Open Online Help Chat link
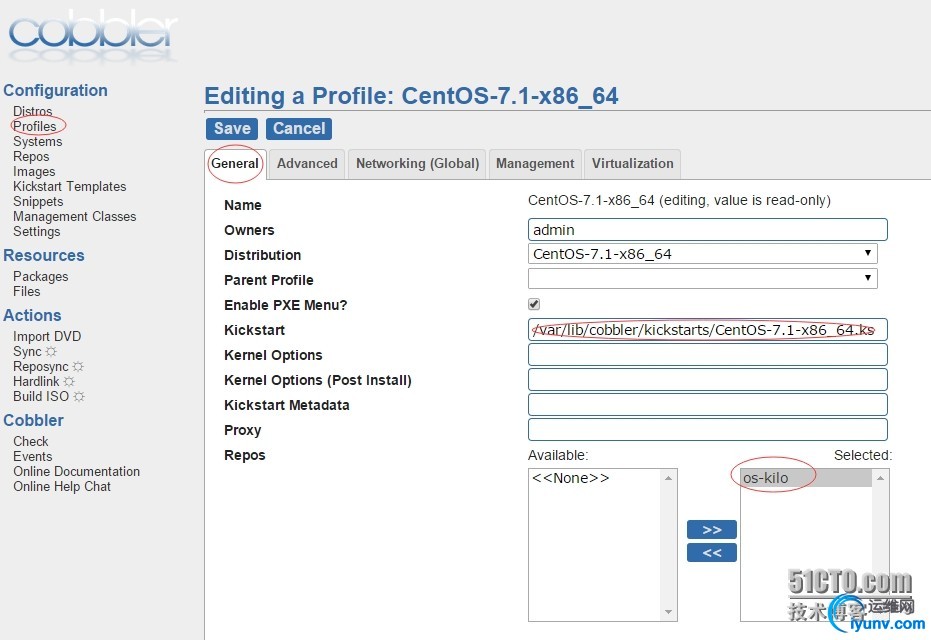 [x=62, y=486]
